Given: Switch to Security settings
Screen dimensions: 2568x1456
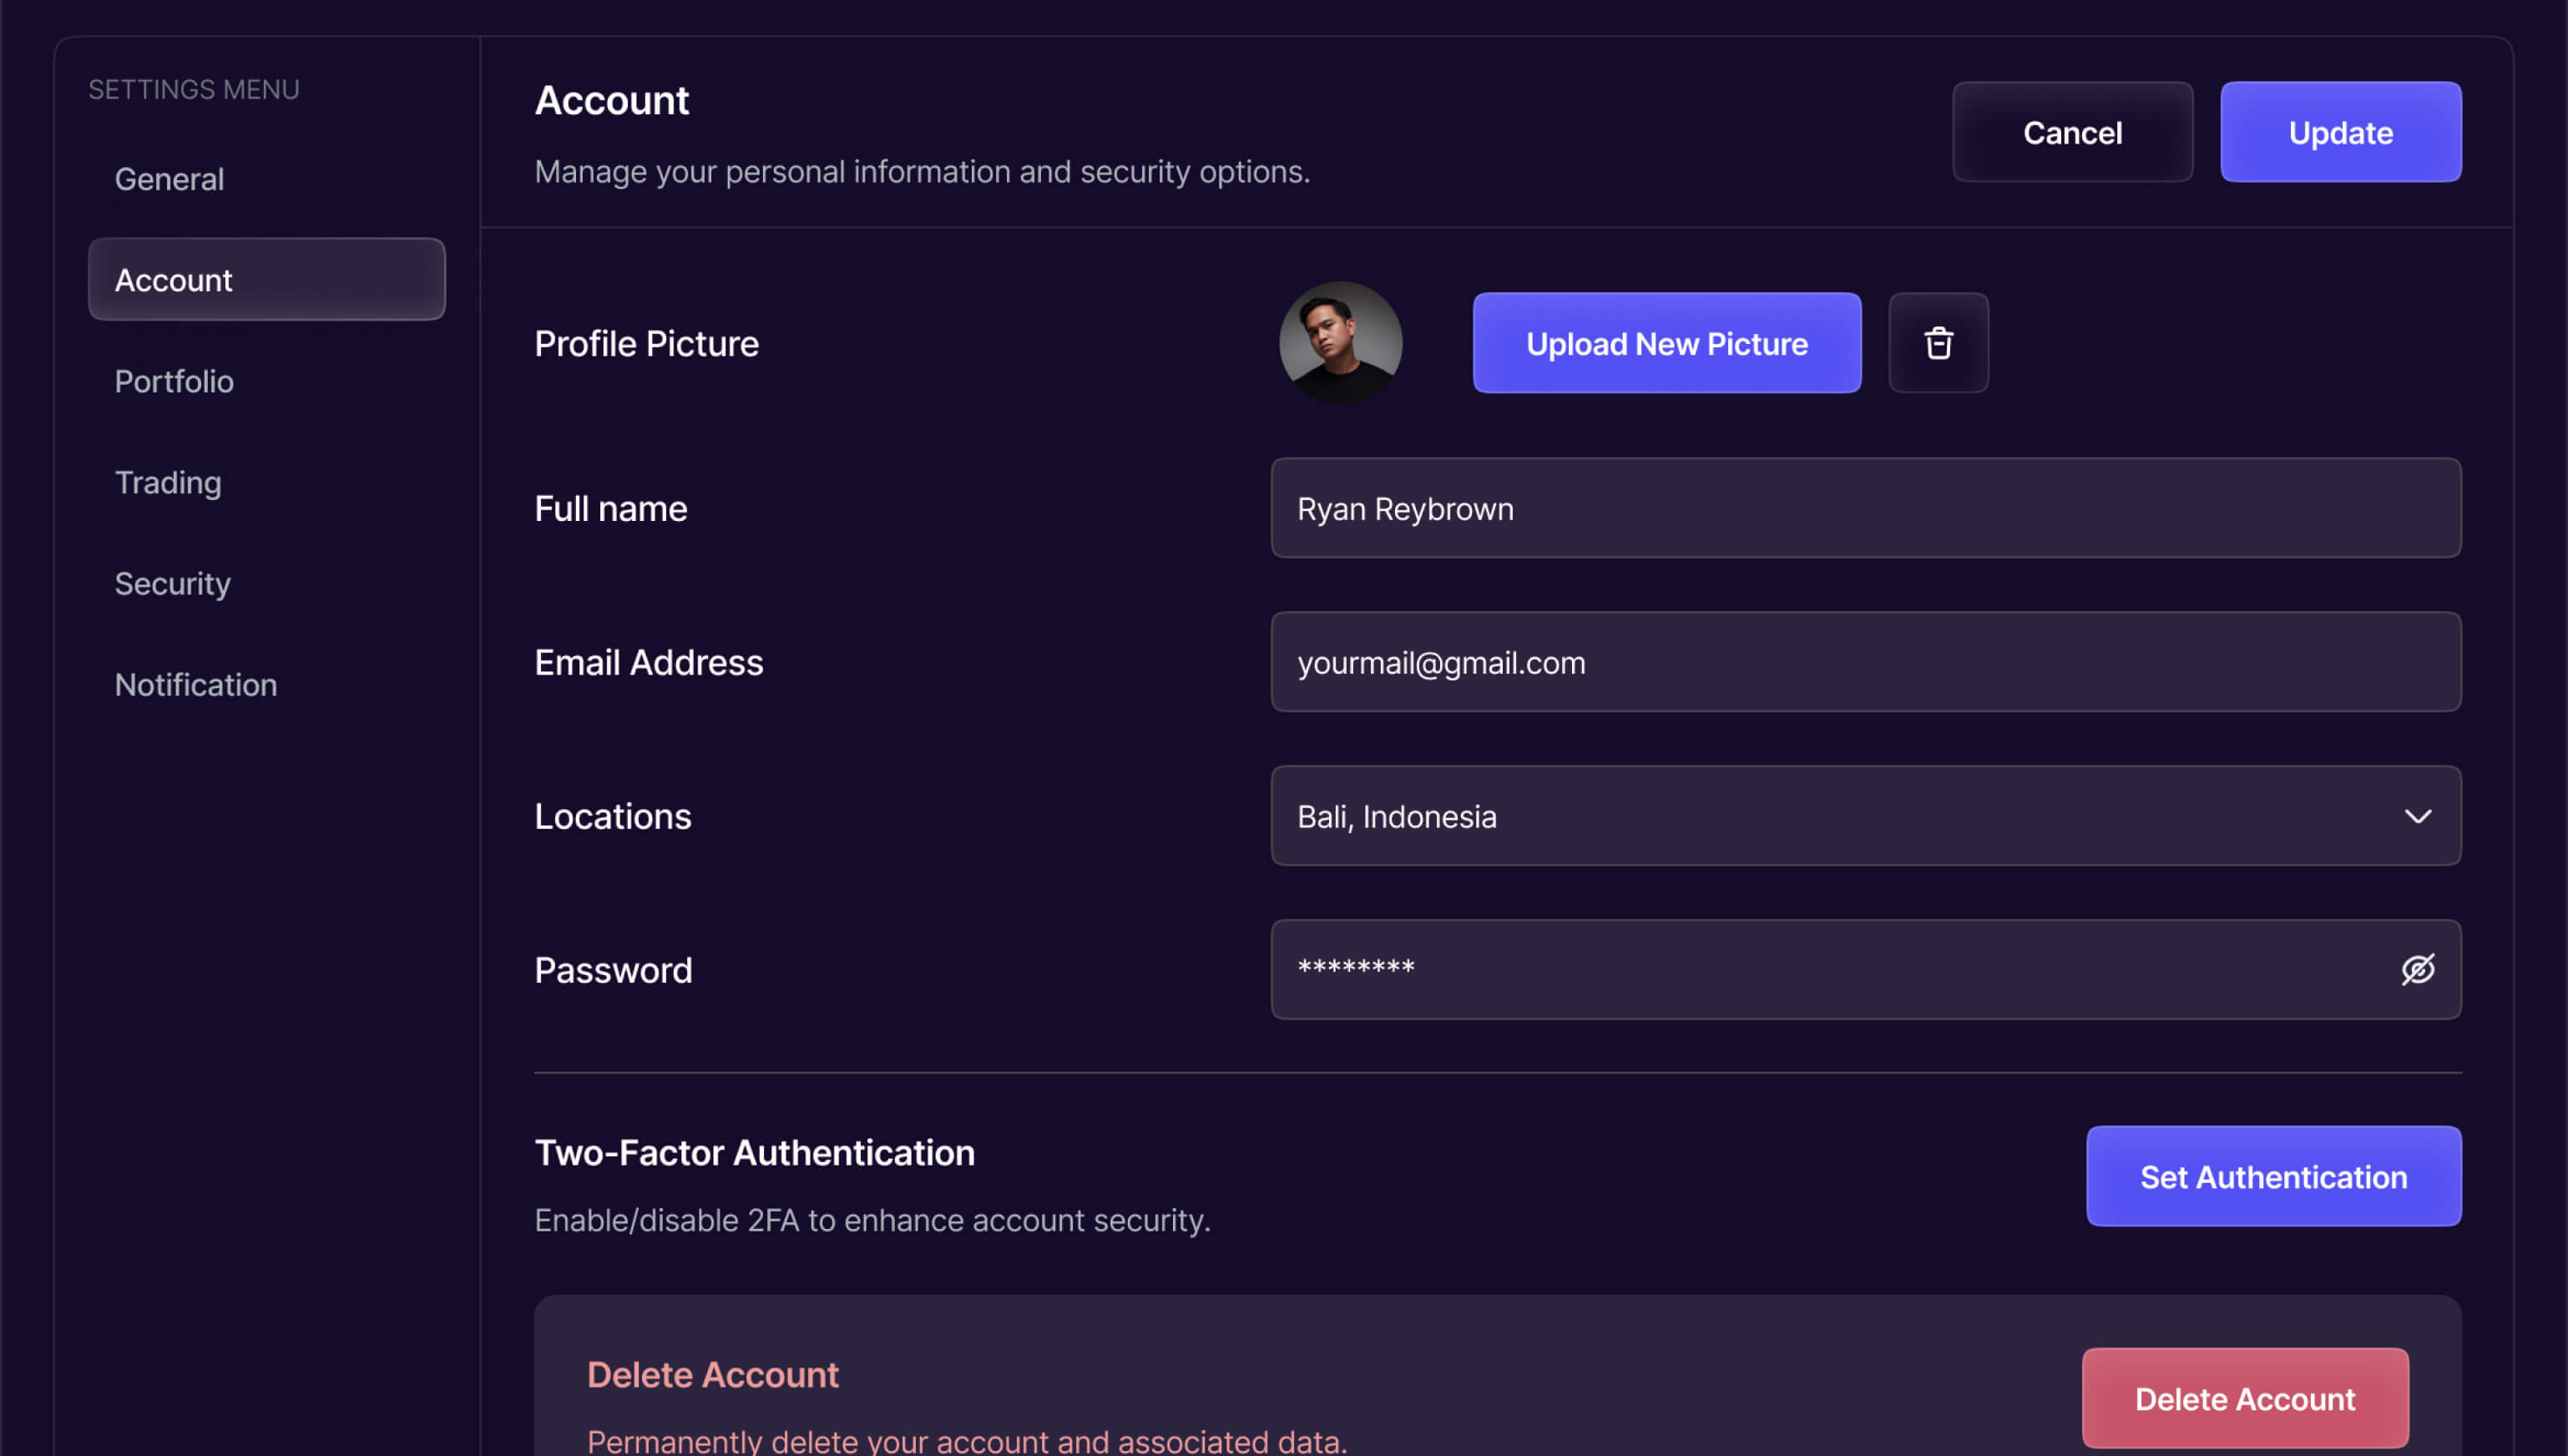Looking at the screenshot, I should [x=172, y=583].
